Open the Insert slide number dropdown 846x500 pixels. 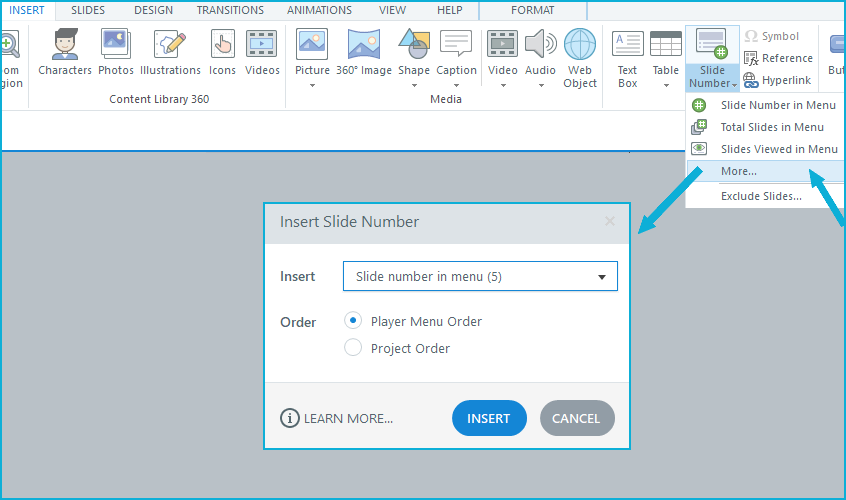480,276
